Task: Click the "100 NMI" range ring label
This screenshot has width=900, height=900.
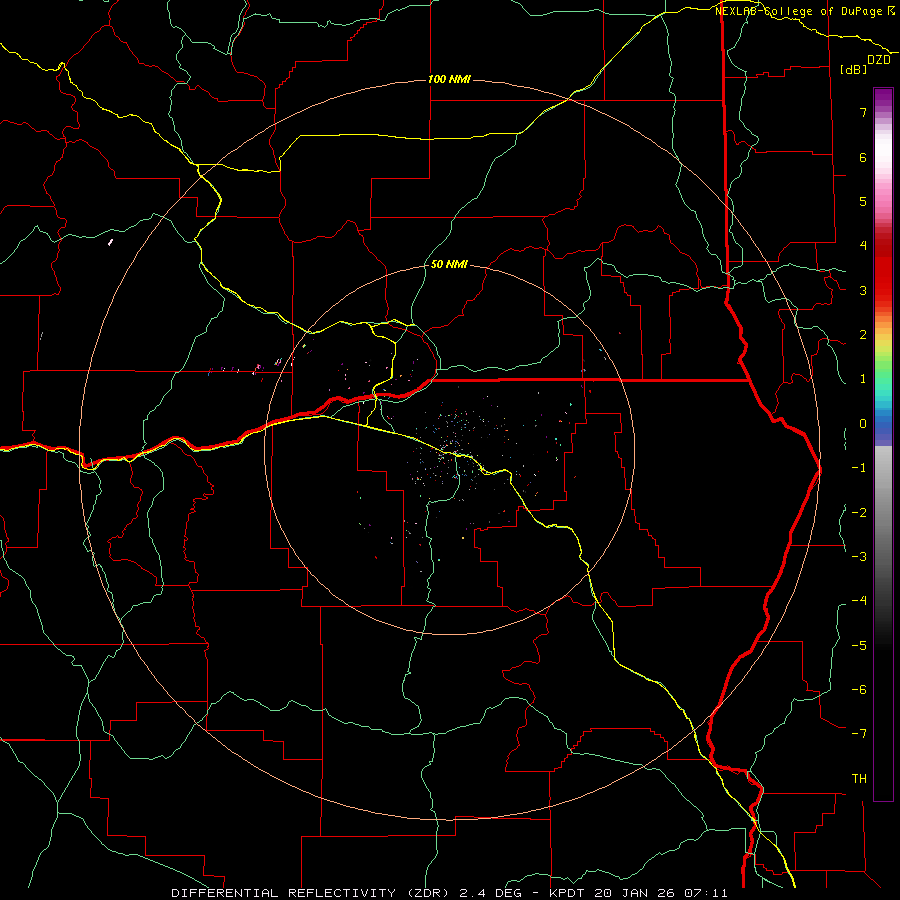Action: click(449, 79)
